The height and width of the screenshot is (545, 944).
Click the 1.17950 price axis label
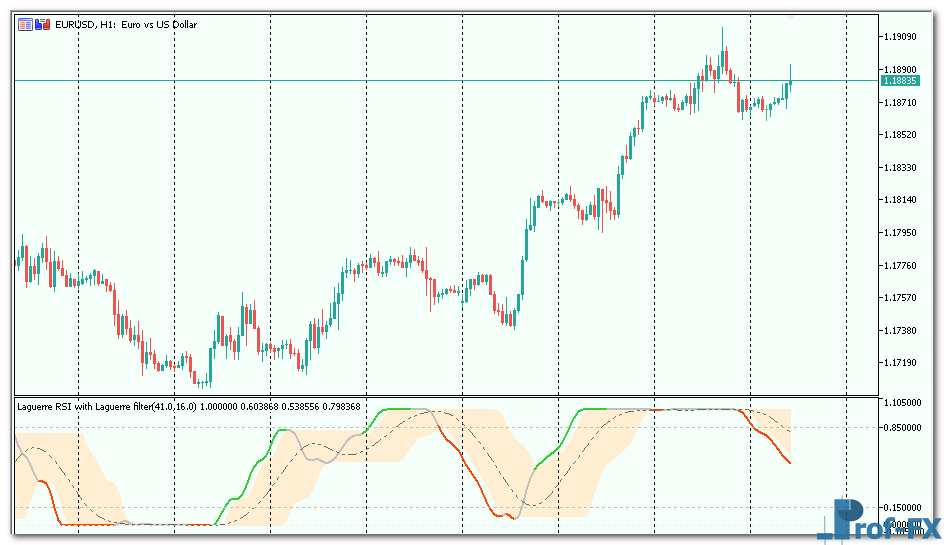click(x=901, y=233)
